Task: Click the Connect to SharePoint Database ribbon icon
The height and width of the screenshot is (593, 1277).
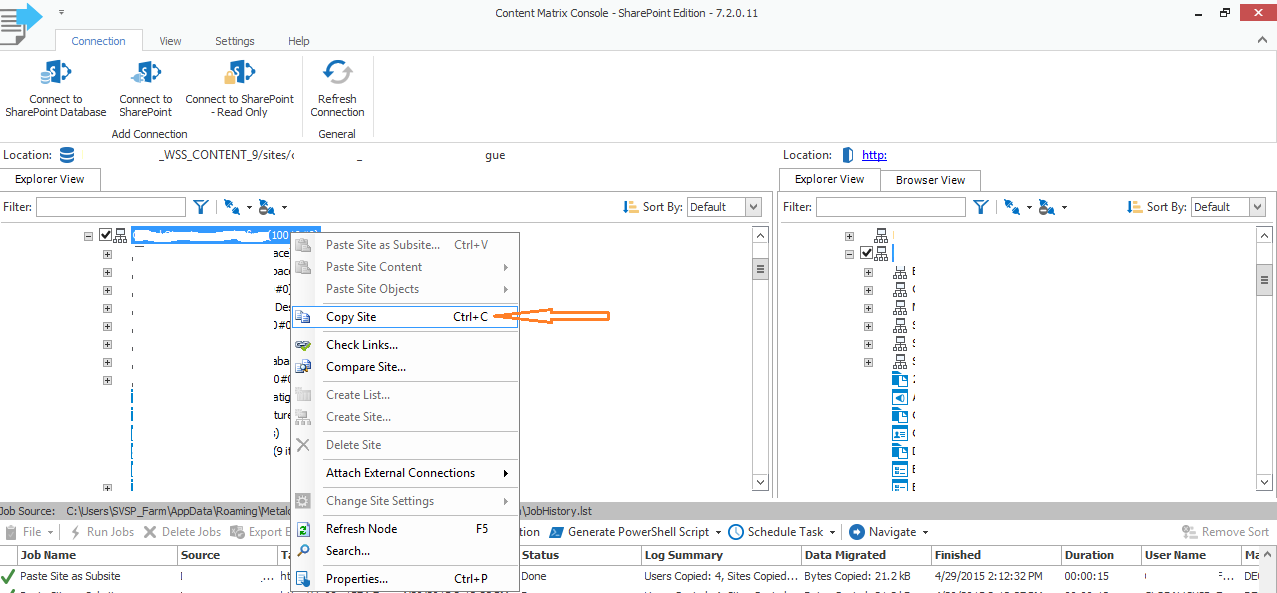Action: (x=55, y=74)
